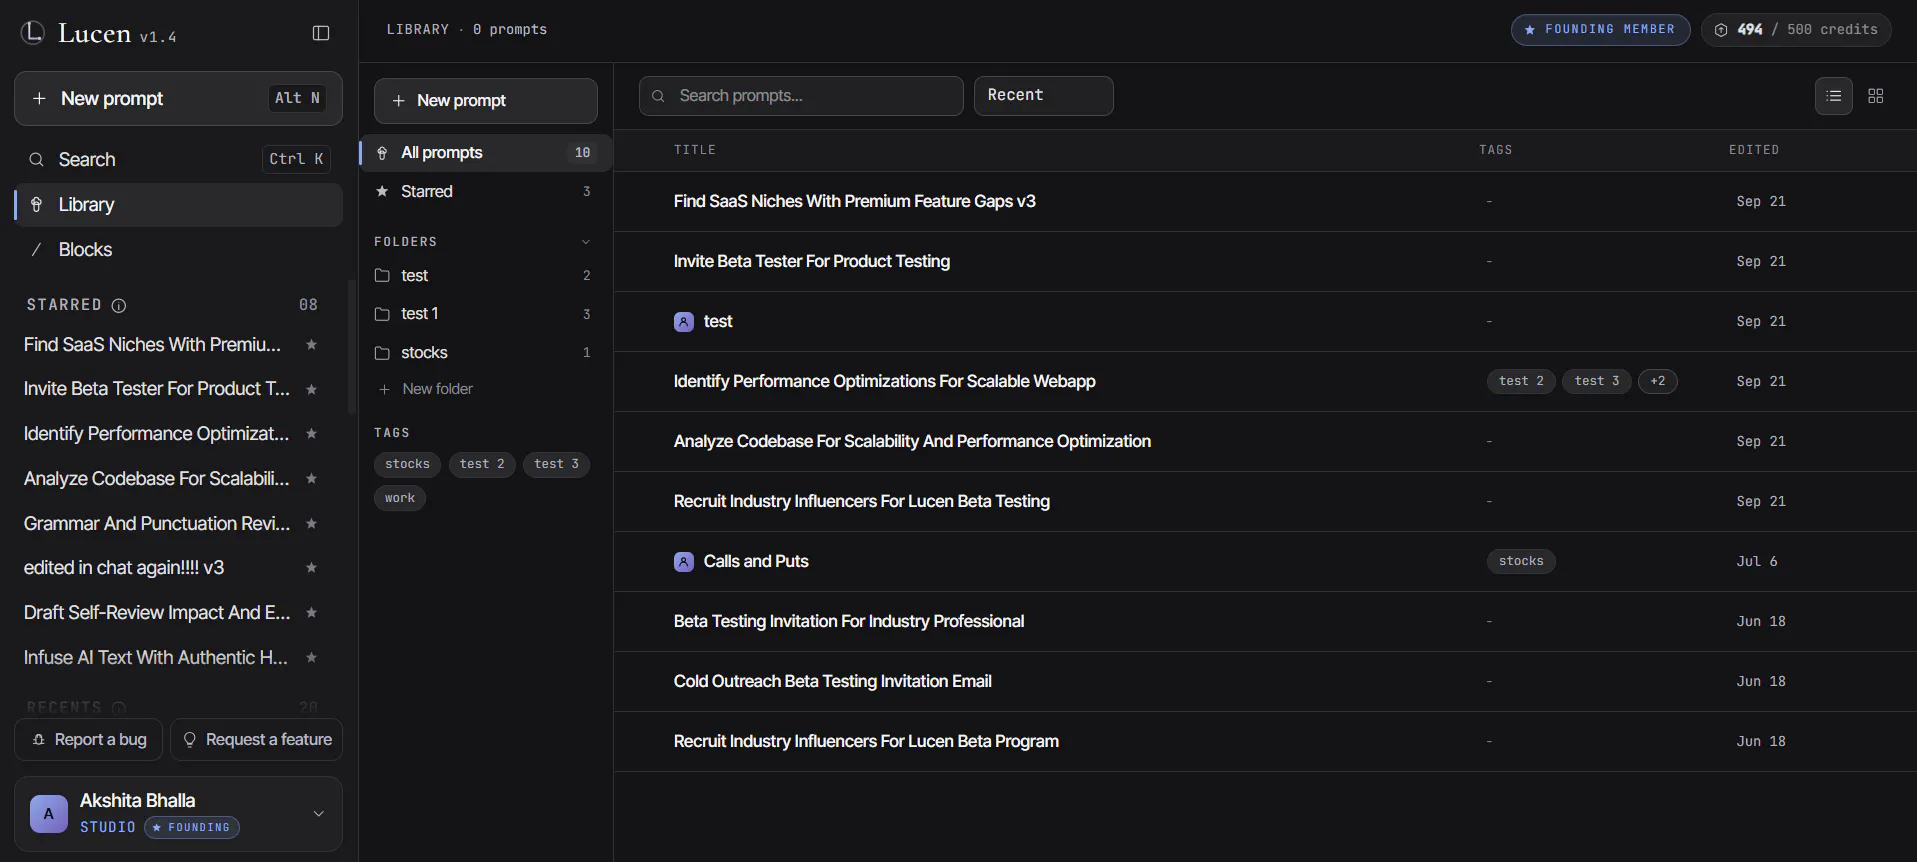Viewport: 1917px width, 862px height.
Task: Click Request a feature button
Action: pos(257,740)
